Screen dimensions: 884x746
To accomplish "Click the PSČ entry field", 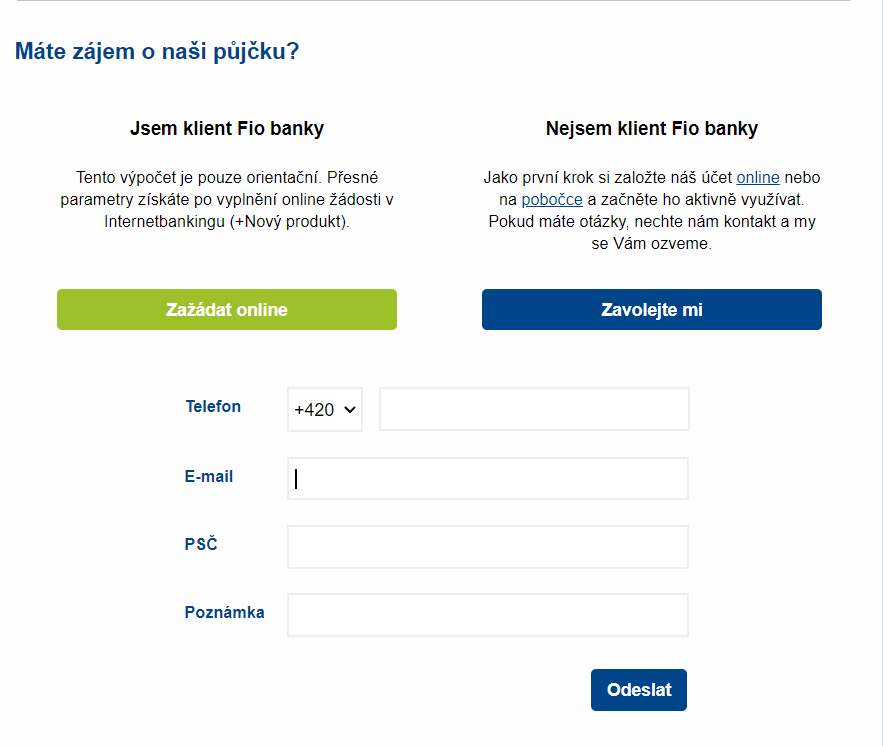I will coord(487,546).
